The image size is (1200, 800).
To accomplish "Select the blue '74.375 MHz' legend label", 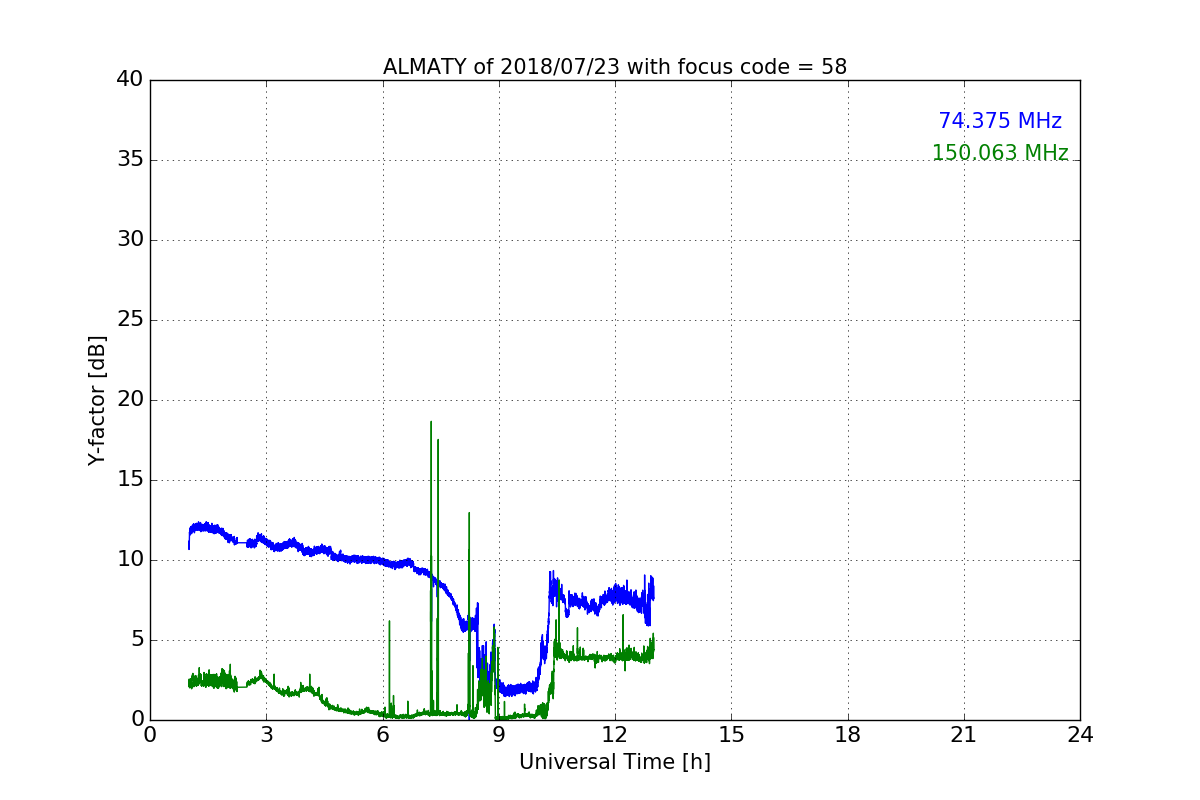I will point(1000,121).
